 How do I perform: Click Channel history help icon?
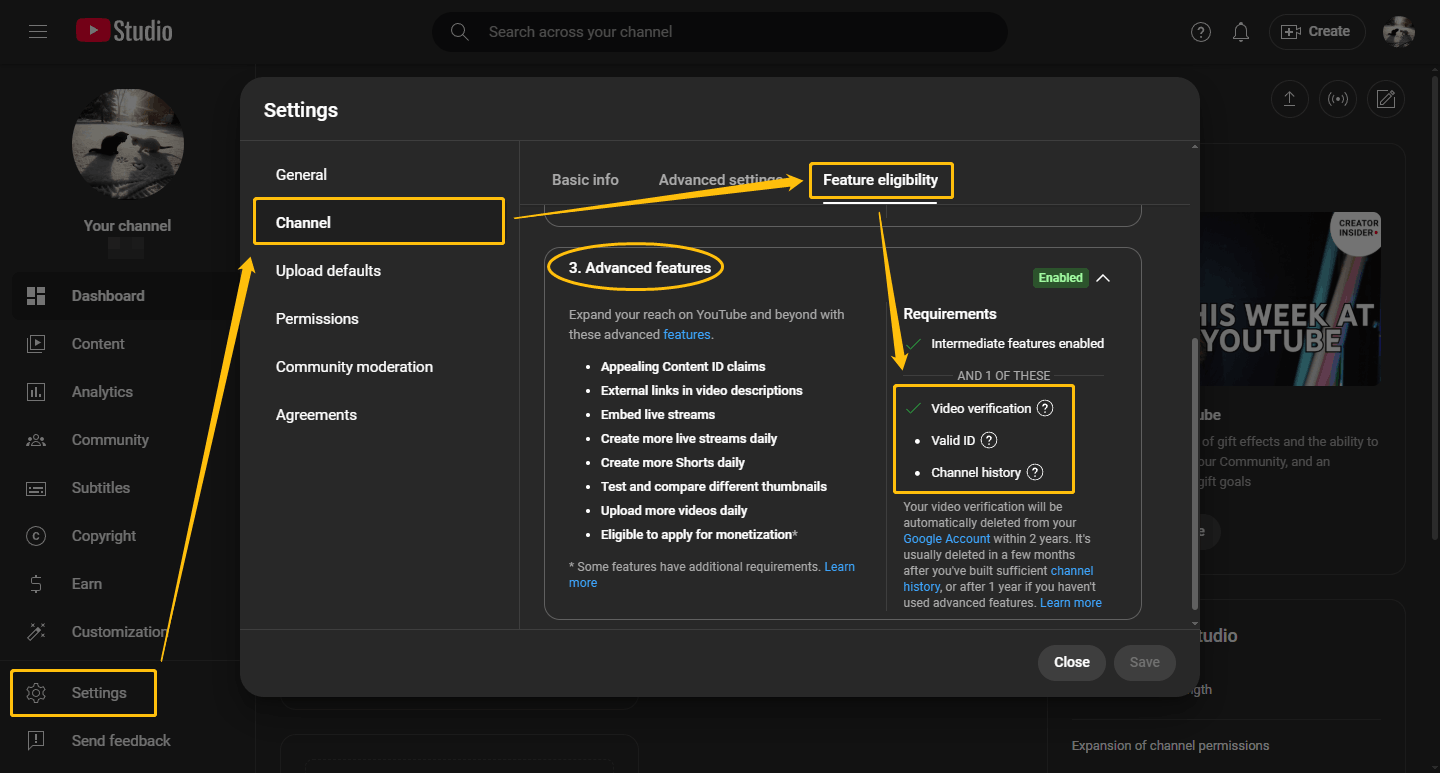[1035, 472]
